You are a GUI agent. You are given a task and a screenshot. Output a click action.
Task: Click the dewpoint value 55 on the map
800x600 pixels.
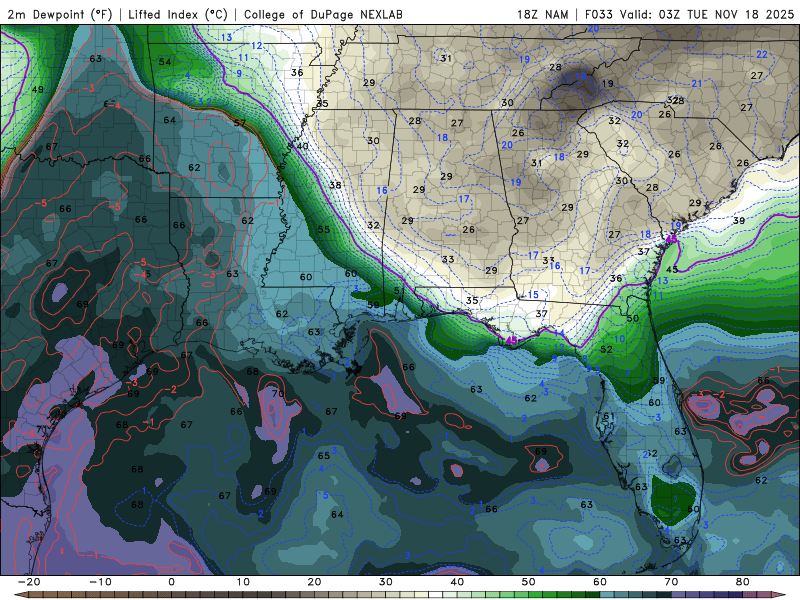323,230
